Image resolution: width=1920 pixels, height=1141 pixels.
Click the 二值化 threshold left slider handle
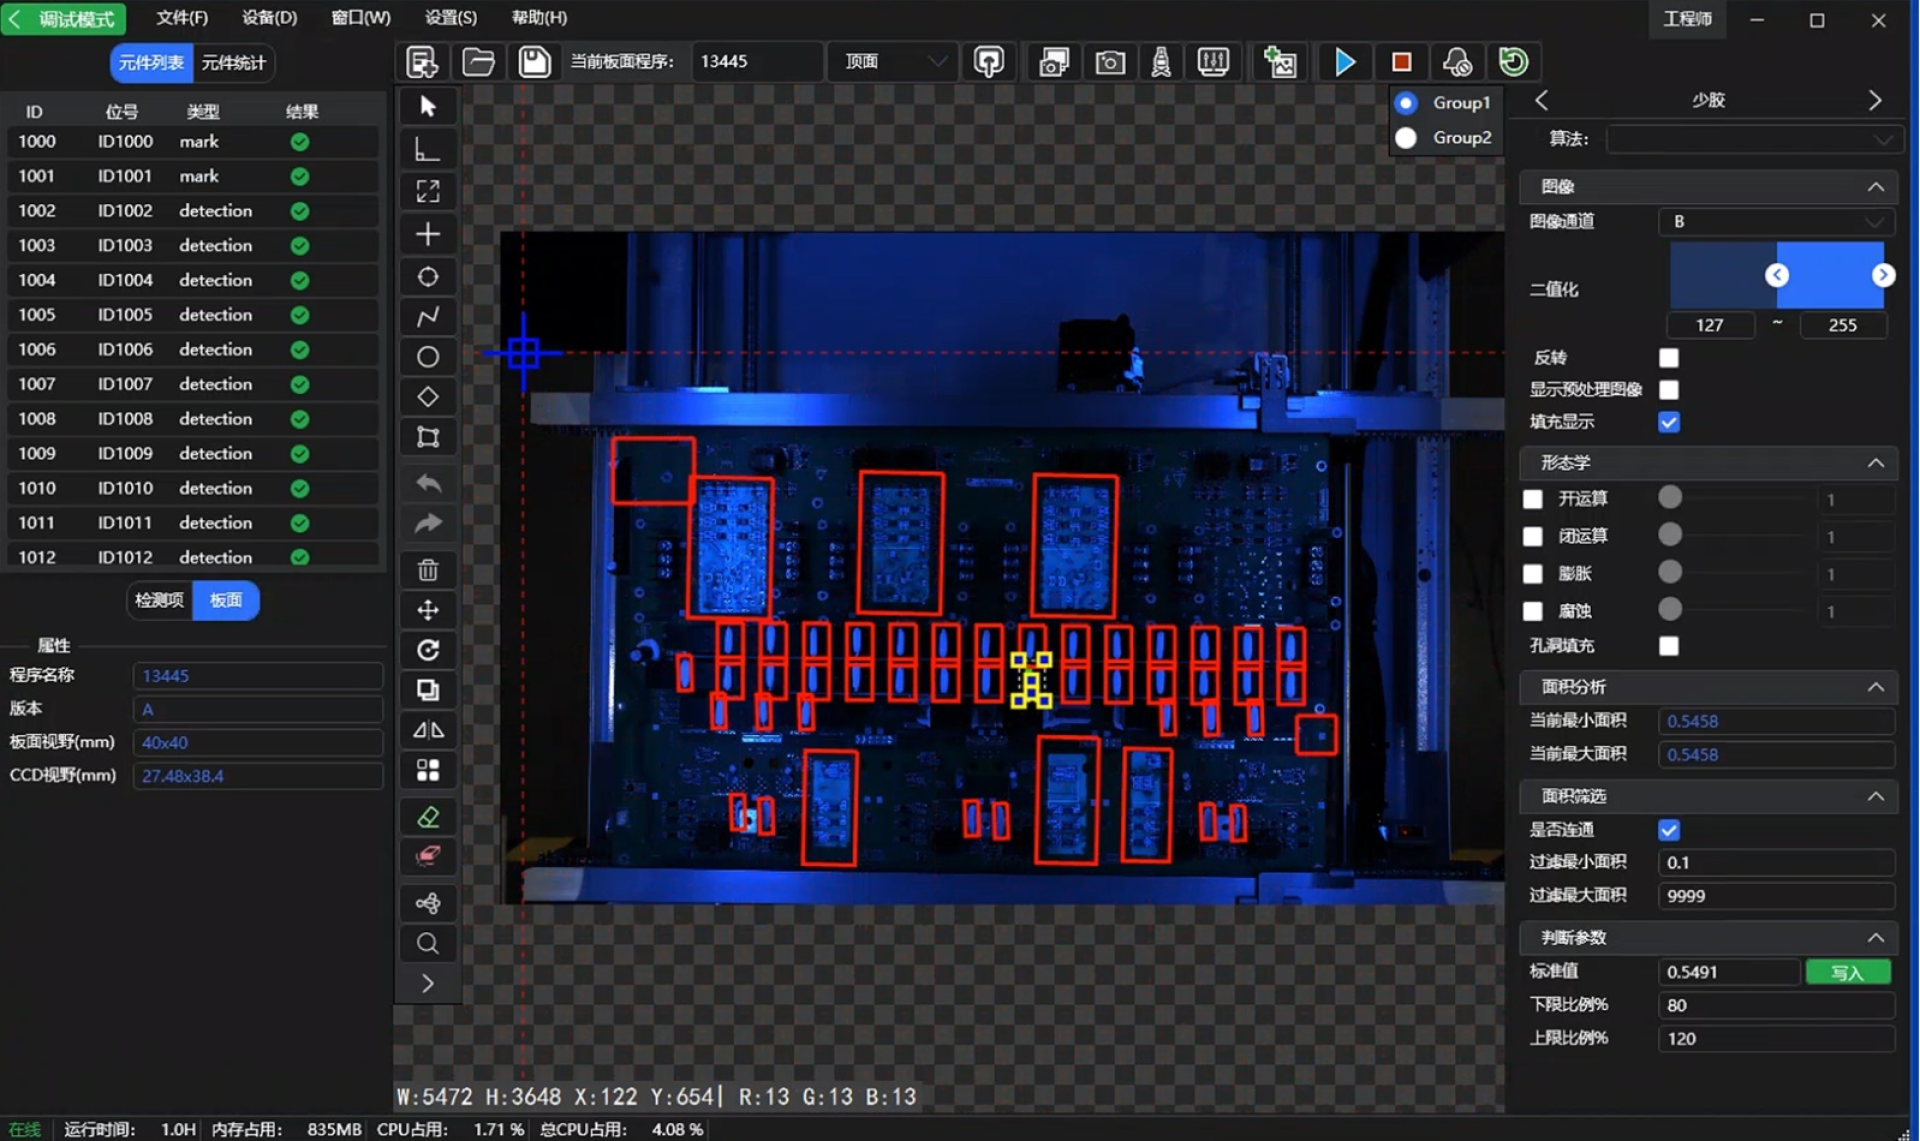pos(1776,275)
